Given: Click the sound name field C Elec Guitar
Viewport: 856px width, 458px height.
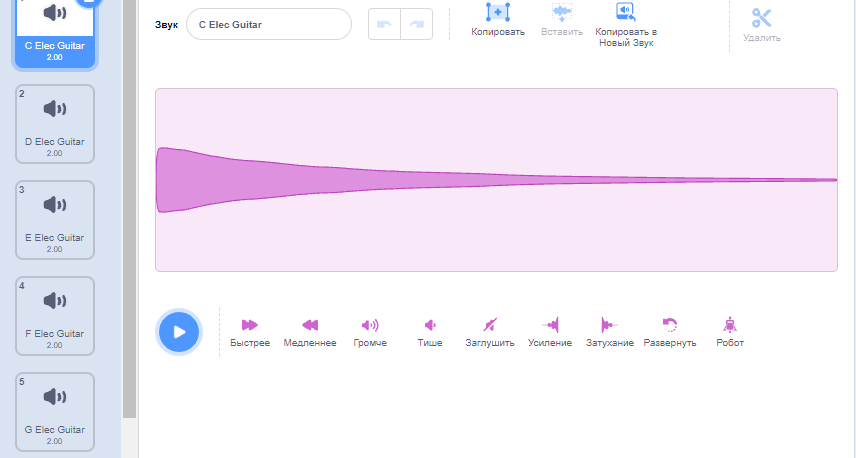Looking at the screenshot, I should [x=269, y=24].
